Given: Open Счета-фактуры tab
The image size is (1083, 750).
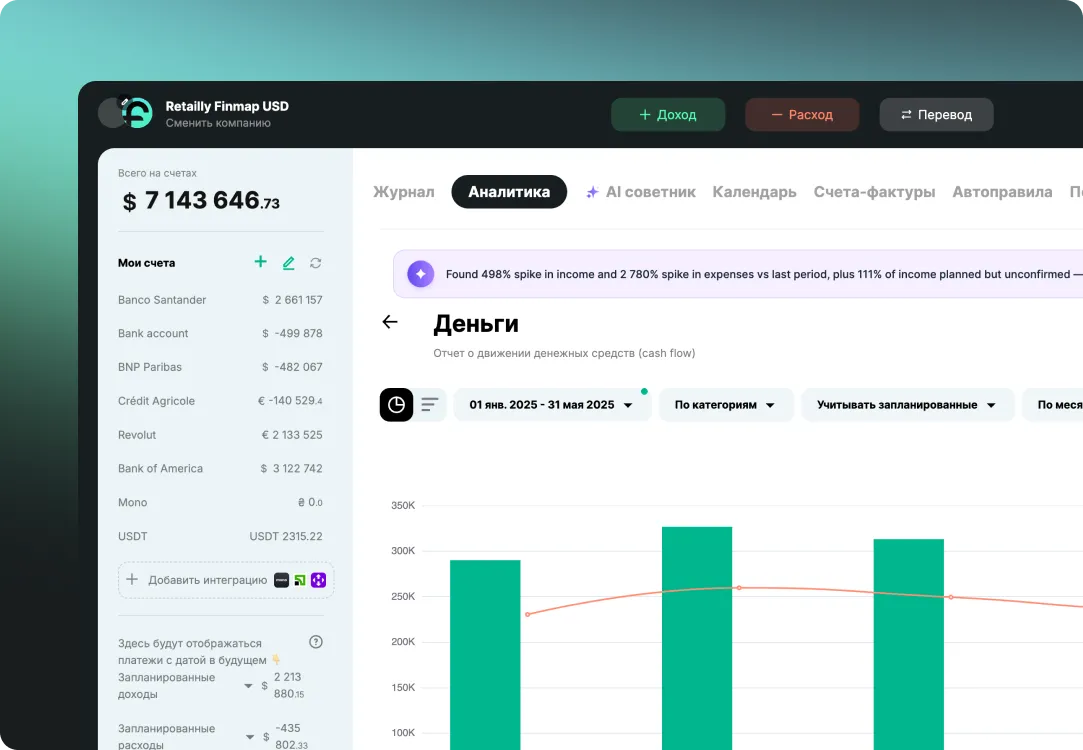Looking at the screenshot, I should tap(874, 192).
